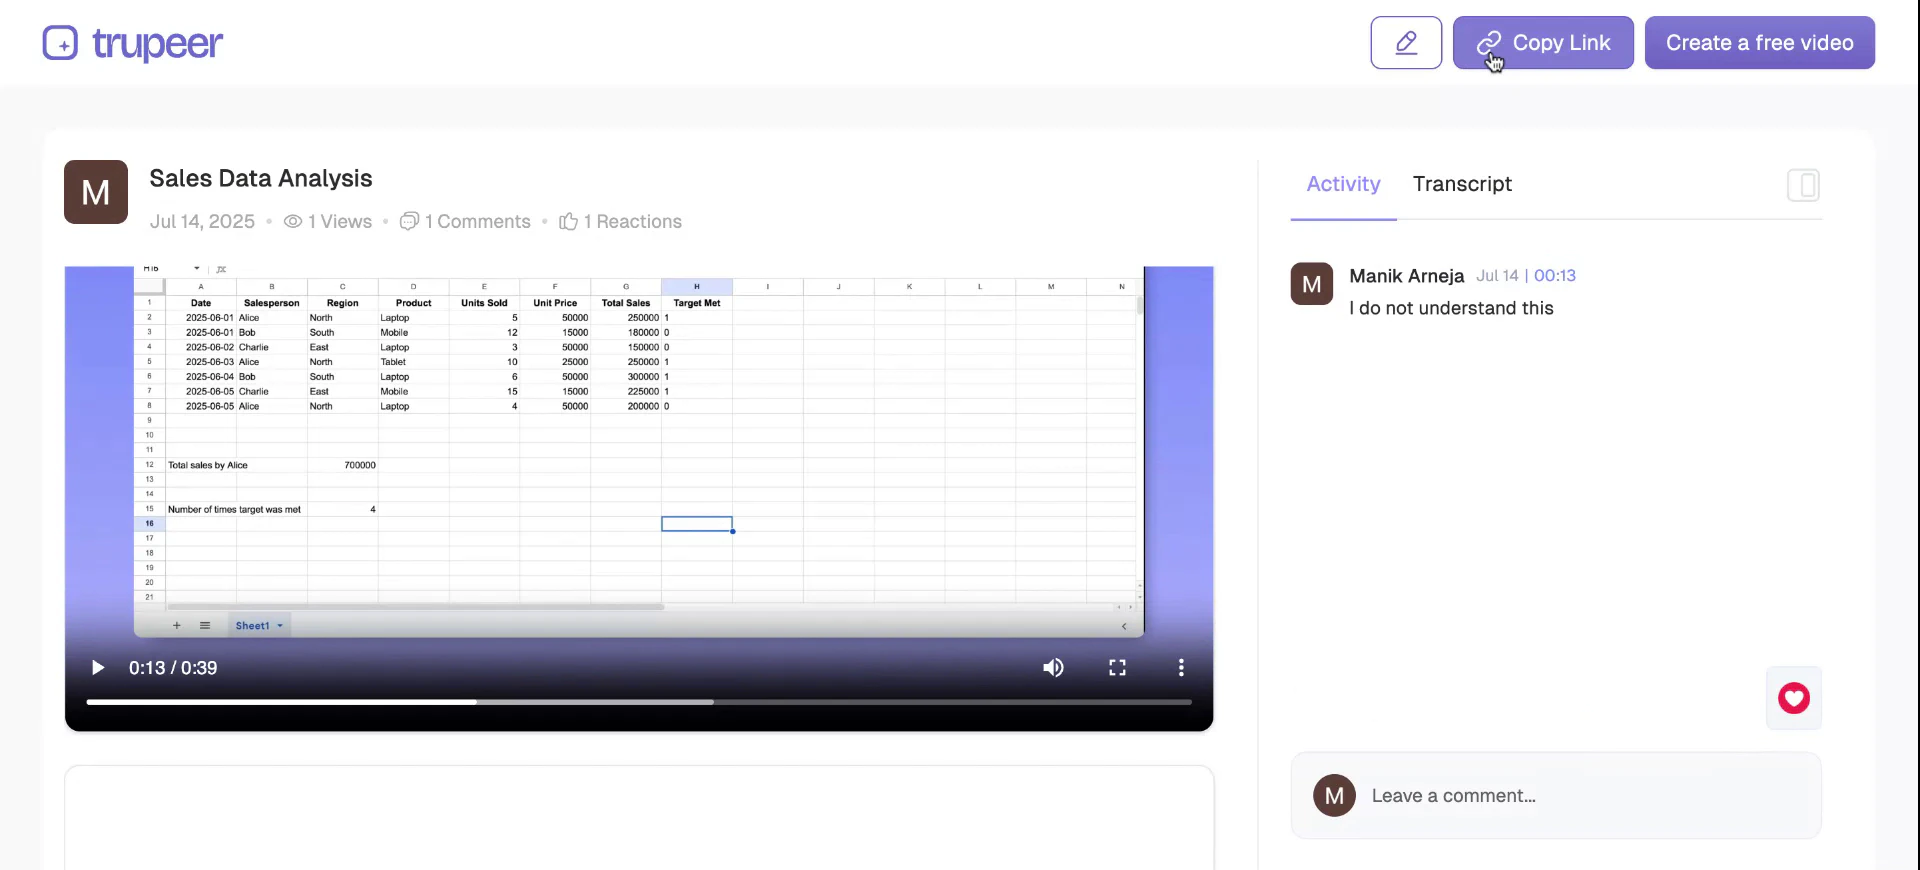
Task: Seek on the video progress bar
Action: [x=639, y=702]
